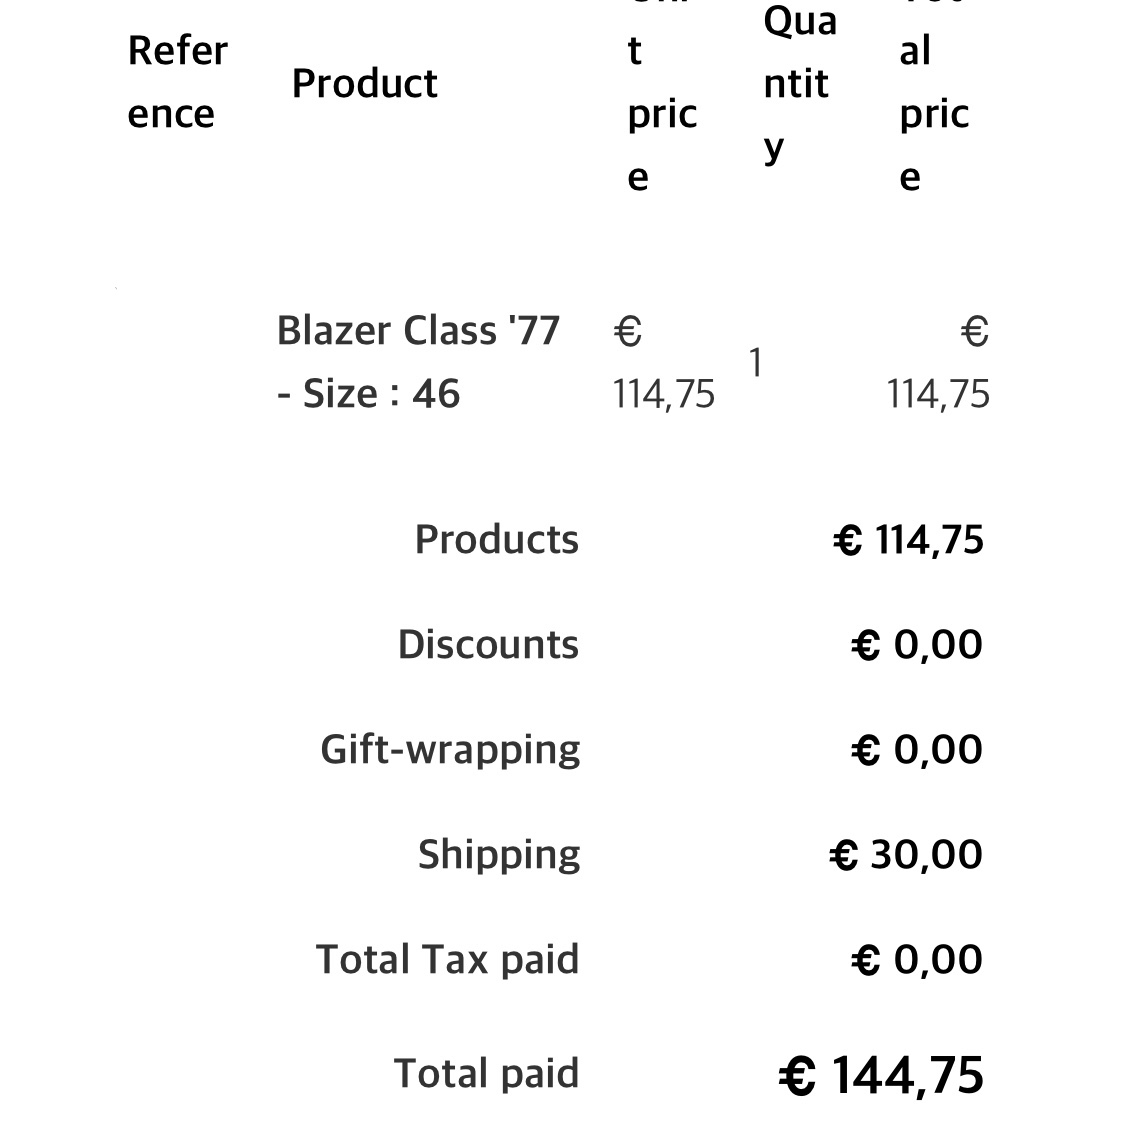Select the Shipping amount € 30,00
The height and width of the screenshot is (1125, 1125).
pos(906,855)
